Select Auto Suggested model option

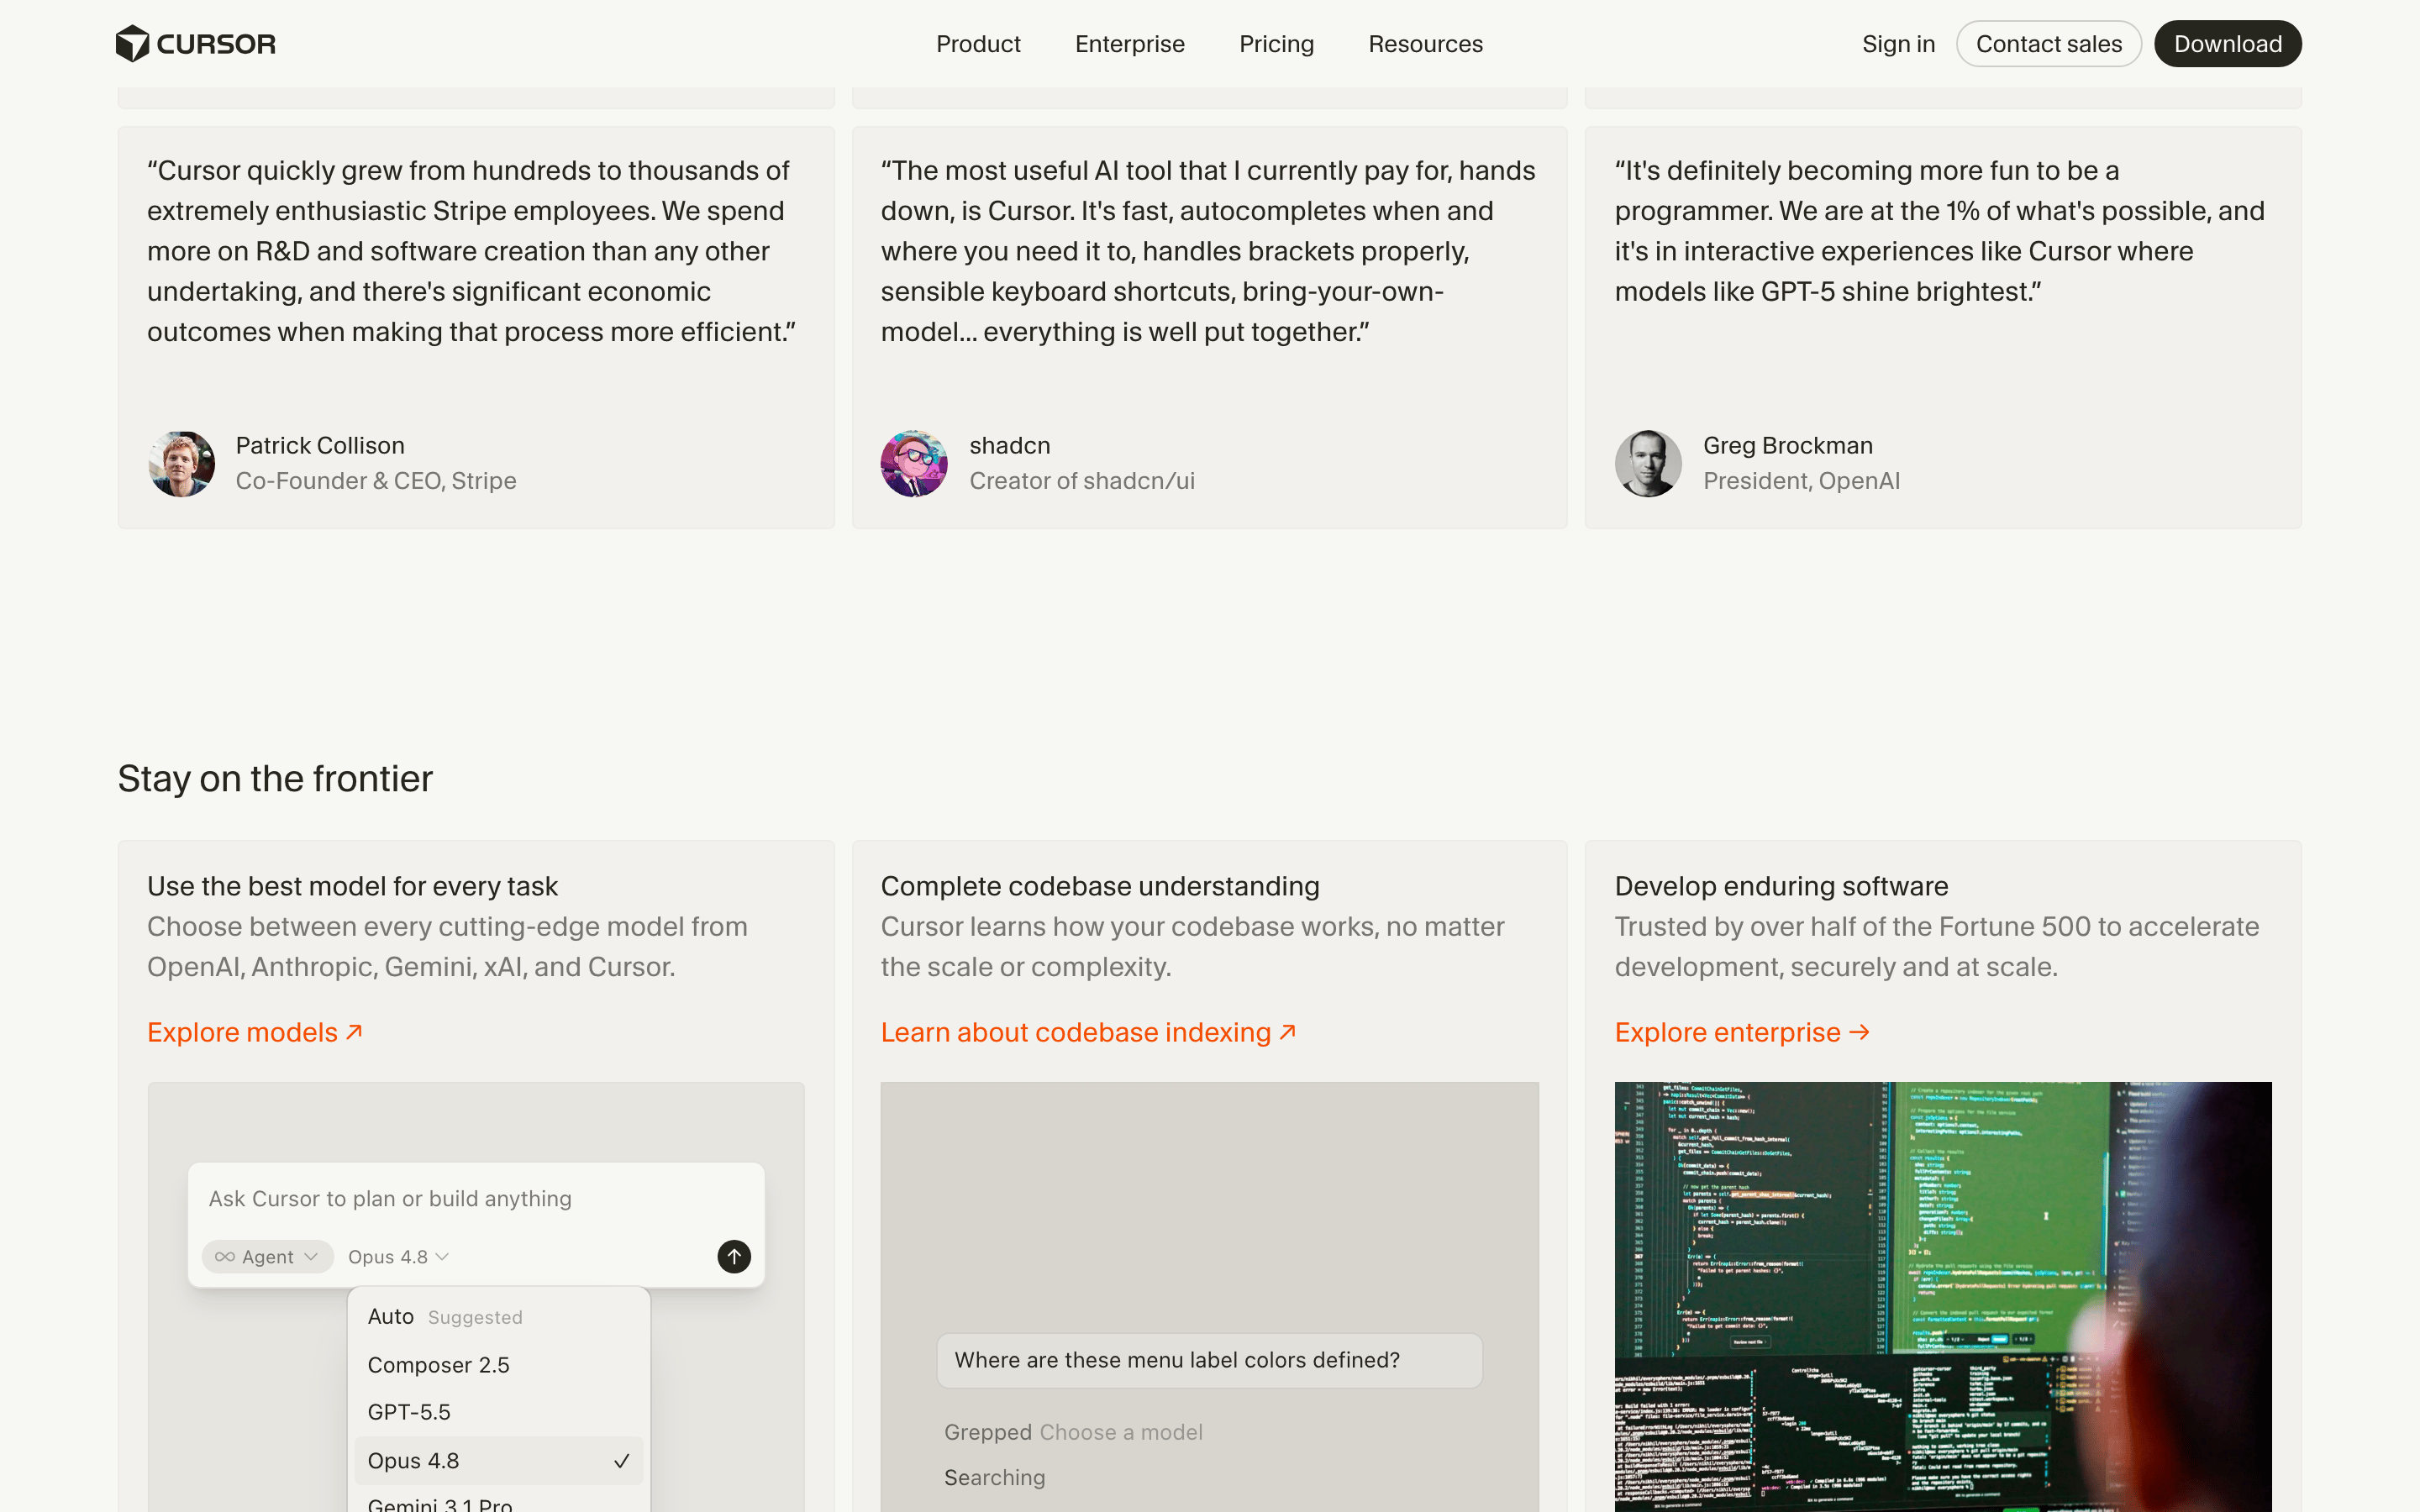pos(498,1317)
